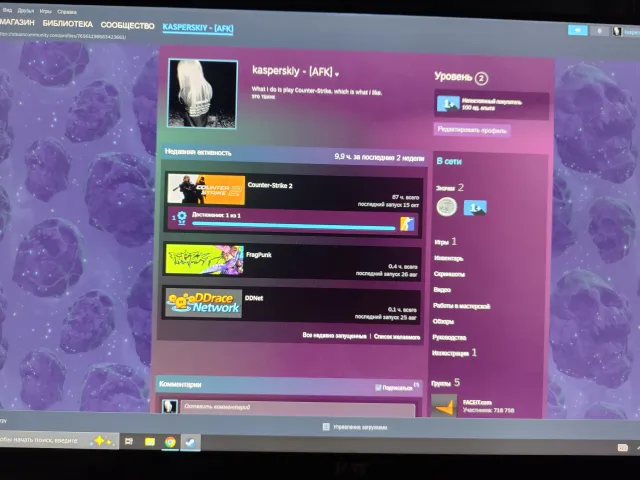The image size is (640, 480).
Task: Select the KASPERSKIY - [AFK] tab
Action: click(198, 28)
